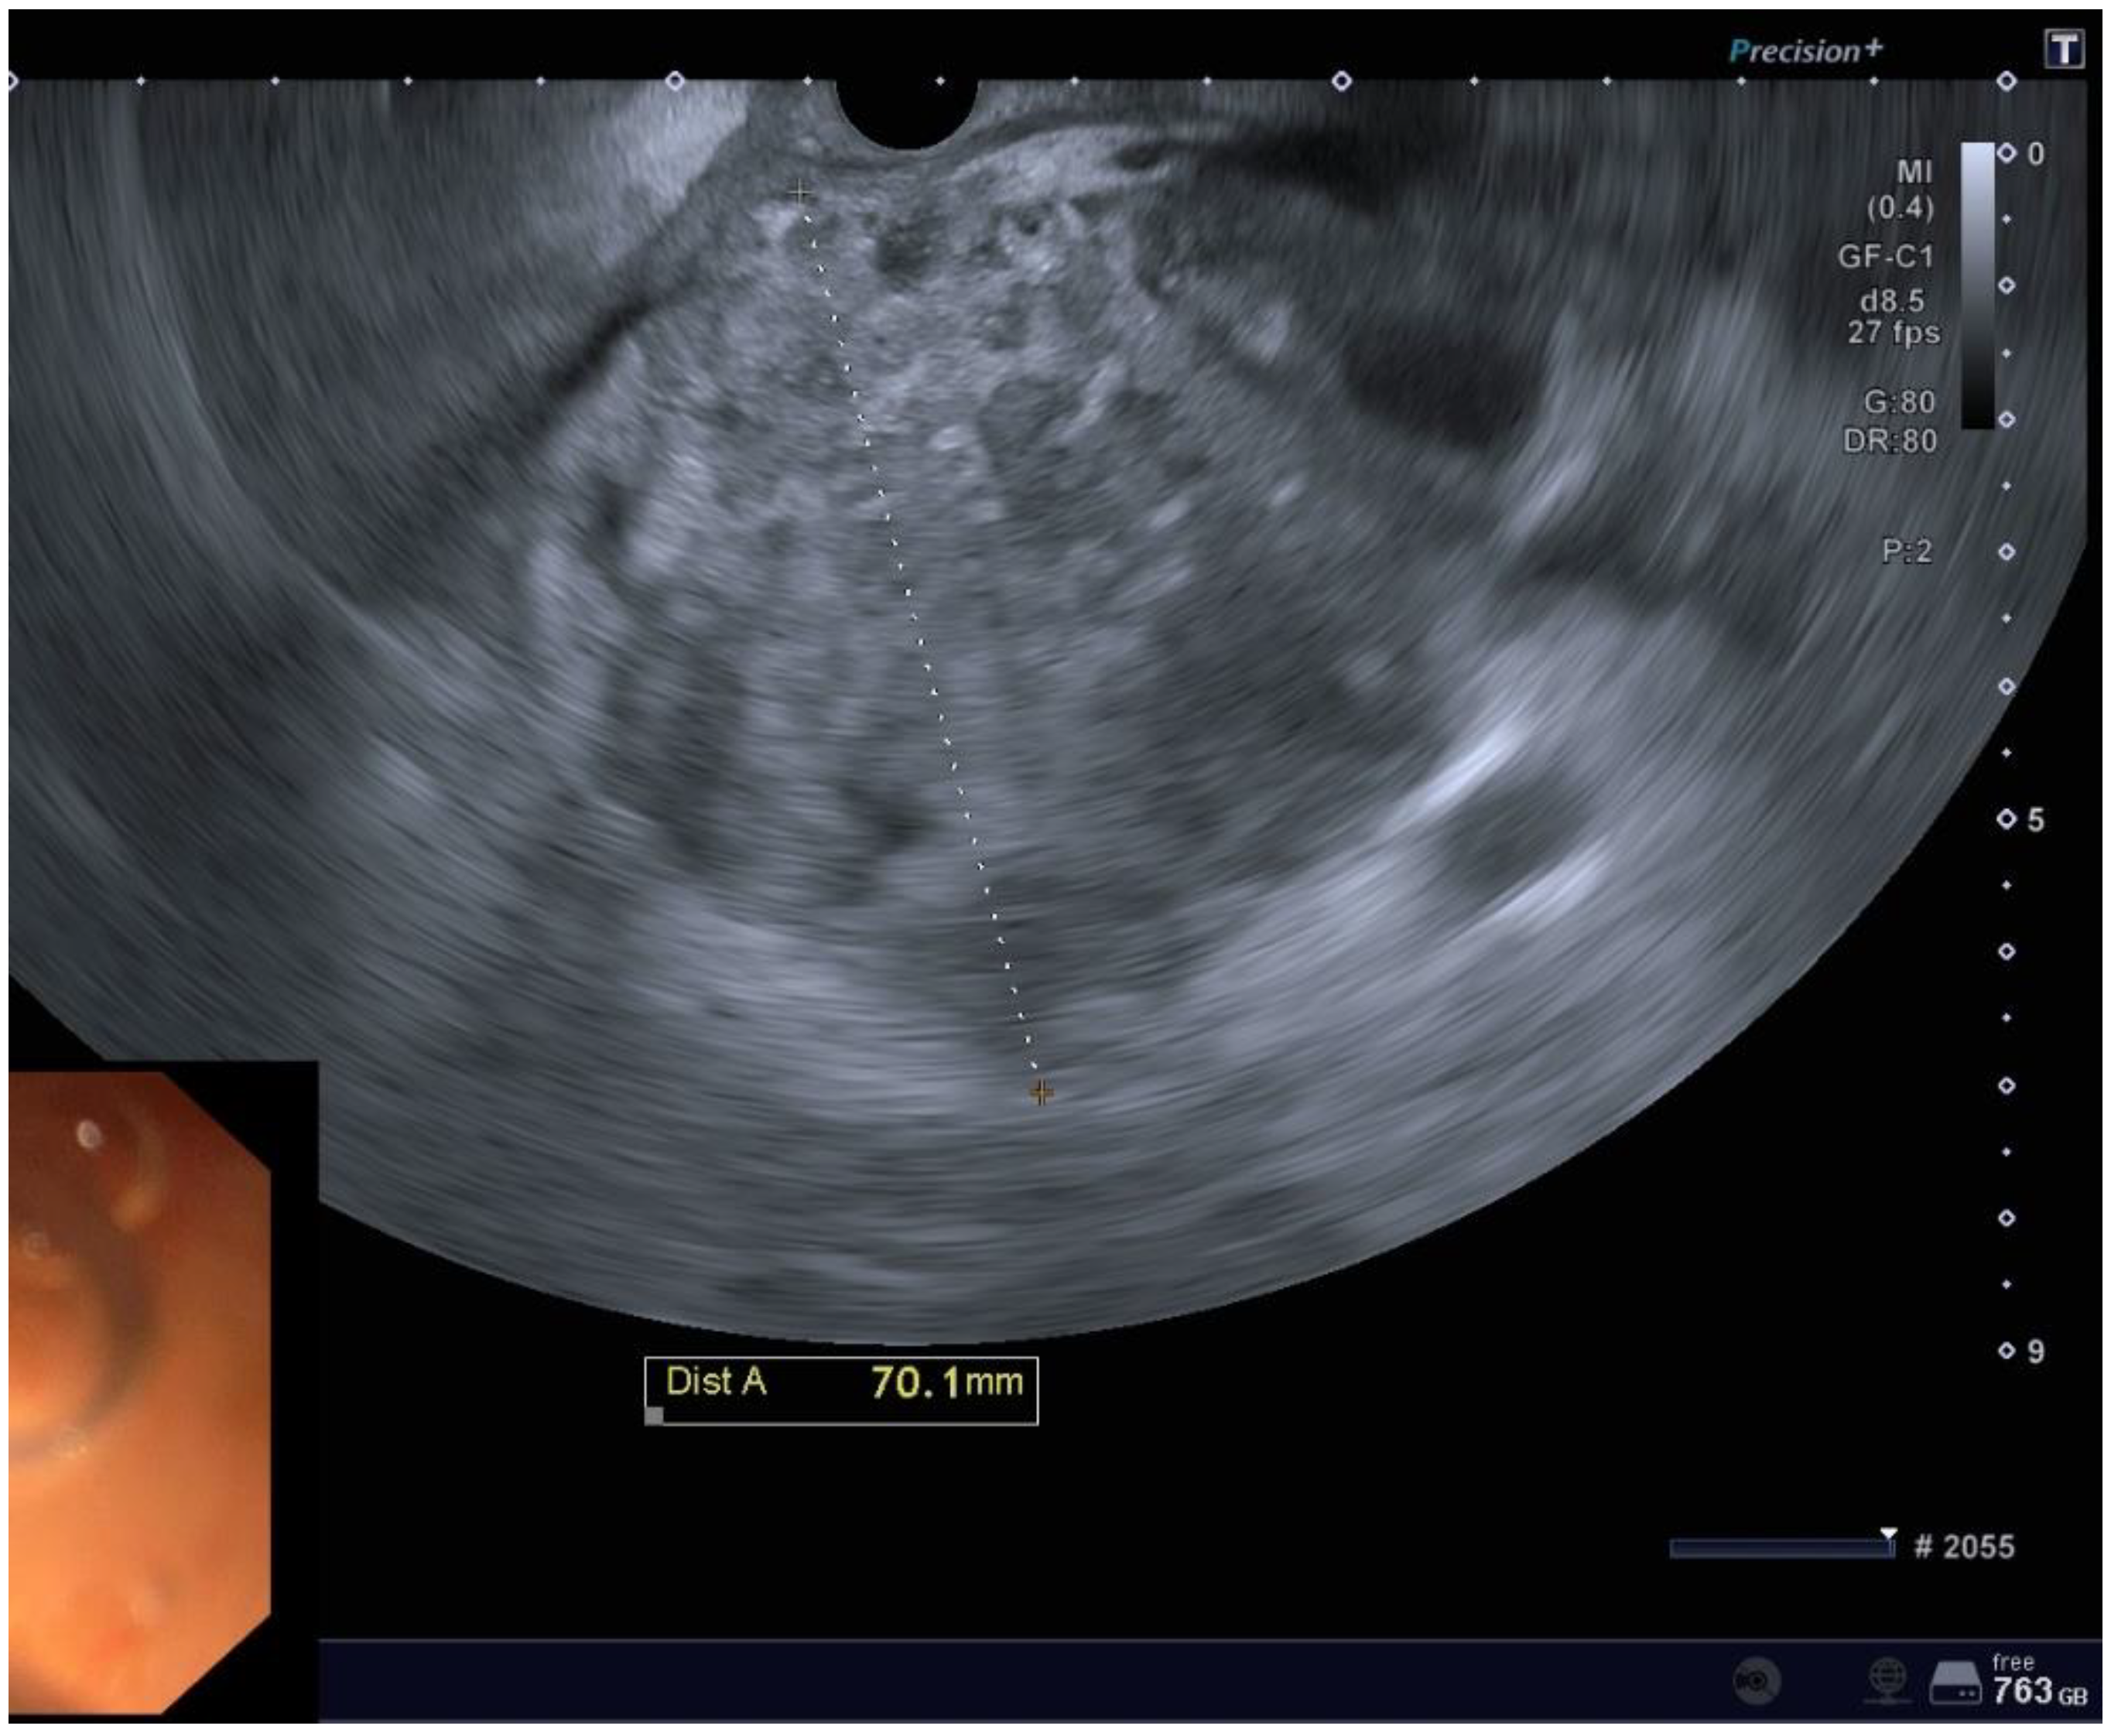Click the DR:80 dynamic range setting
Image resolution: width=2111 pixels, height=1736 pixels.
1890,441
